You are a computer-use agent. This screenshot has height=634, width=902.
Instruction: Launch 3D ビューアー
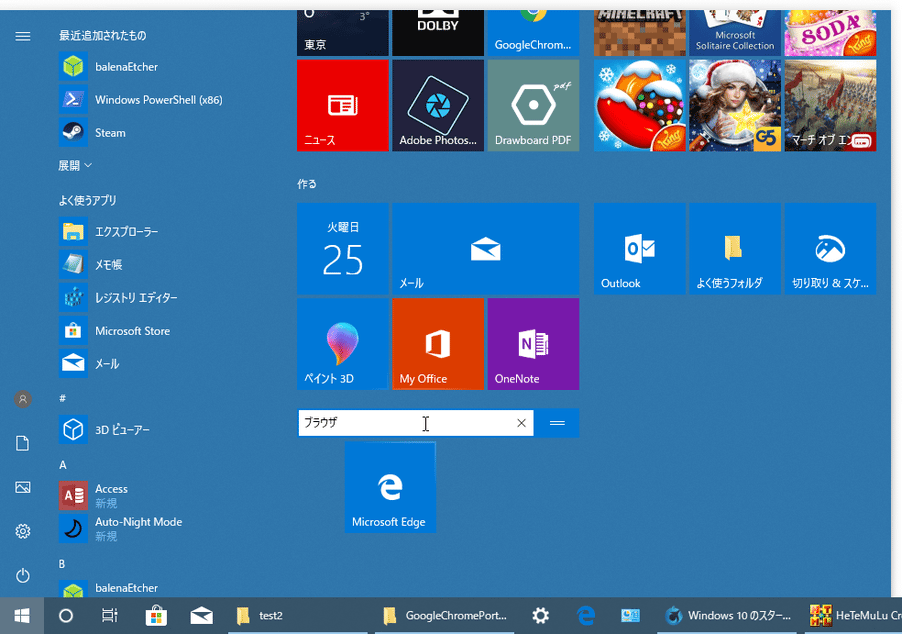[105, 430]
